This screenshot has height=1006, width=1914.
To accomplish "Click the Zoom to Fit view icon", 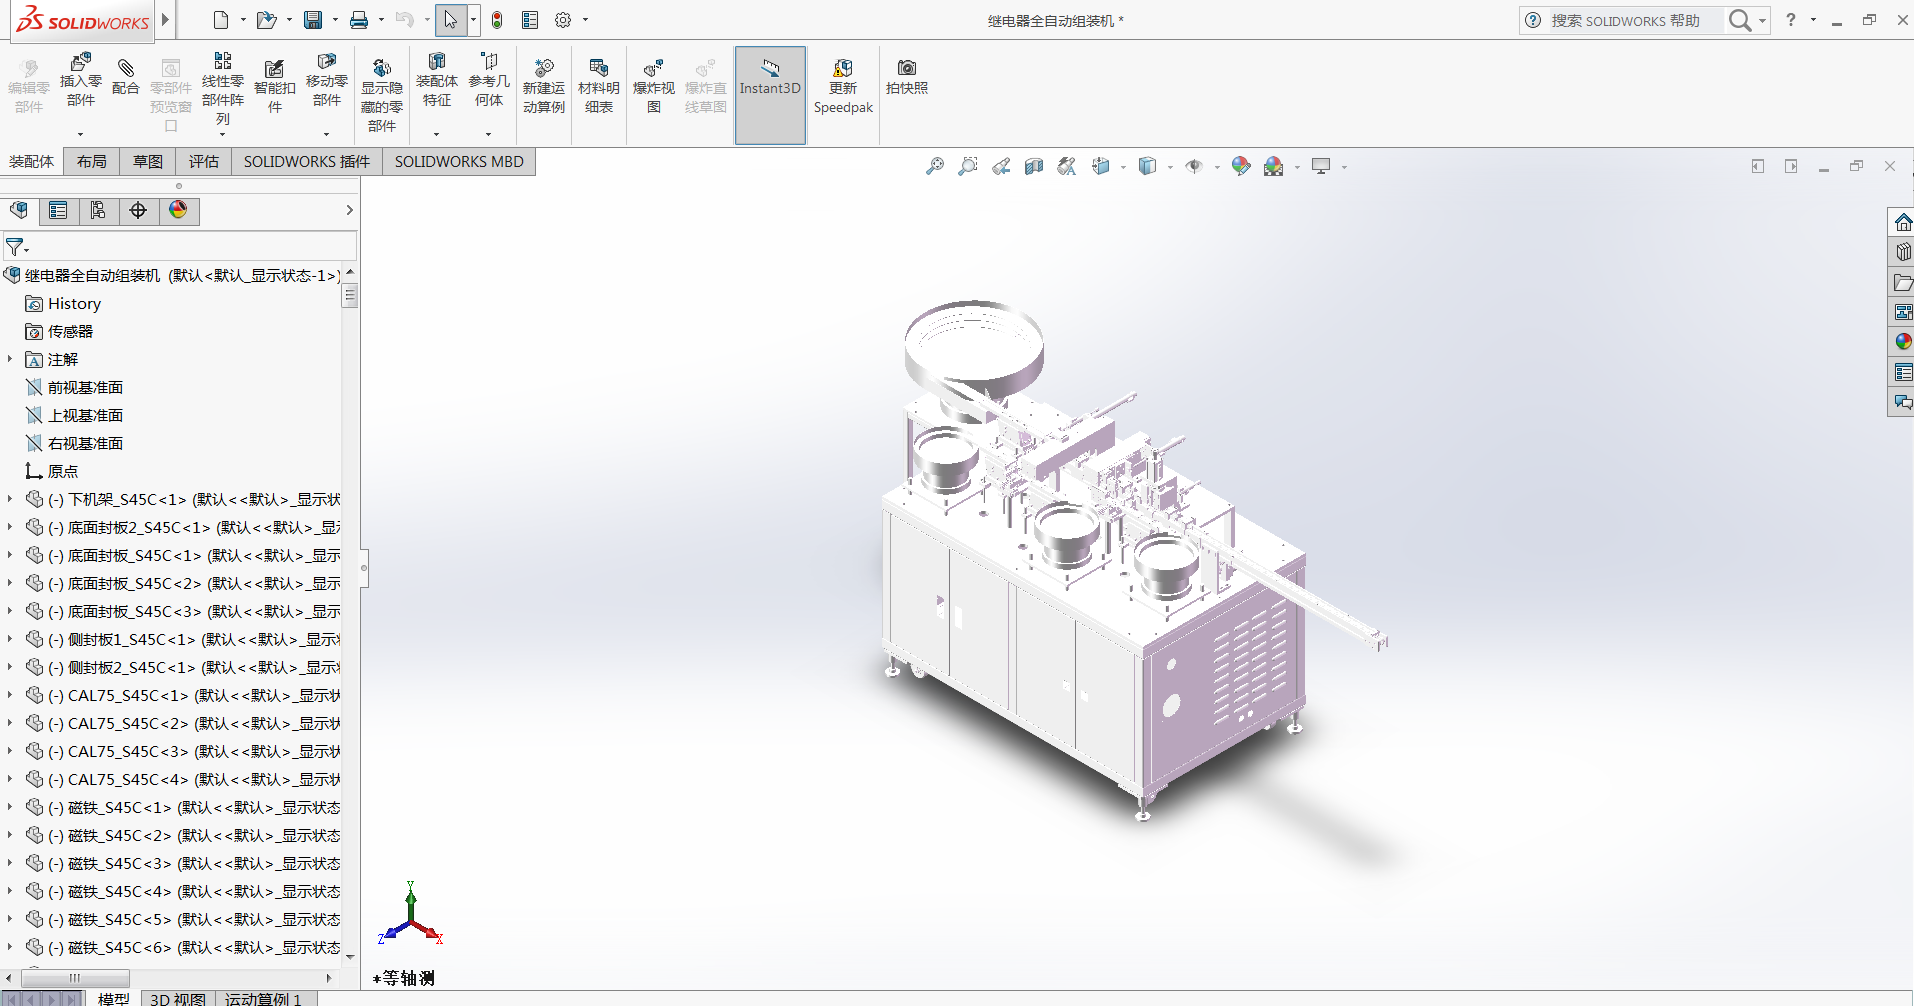I will [x=935, y=166].
